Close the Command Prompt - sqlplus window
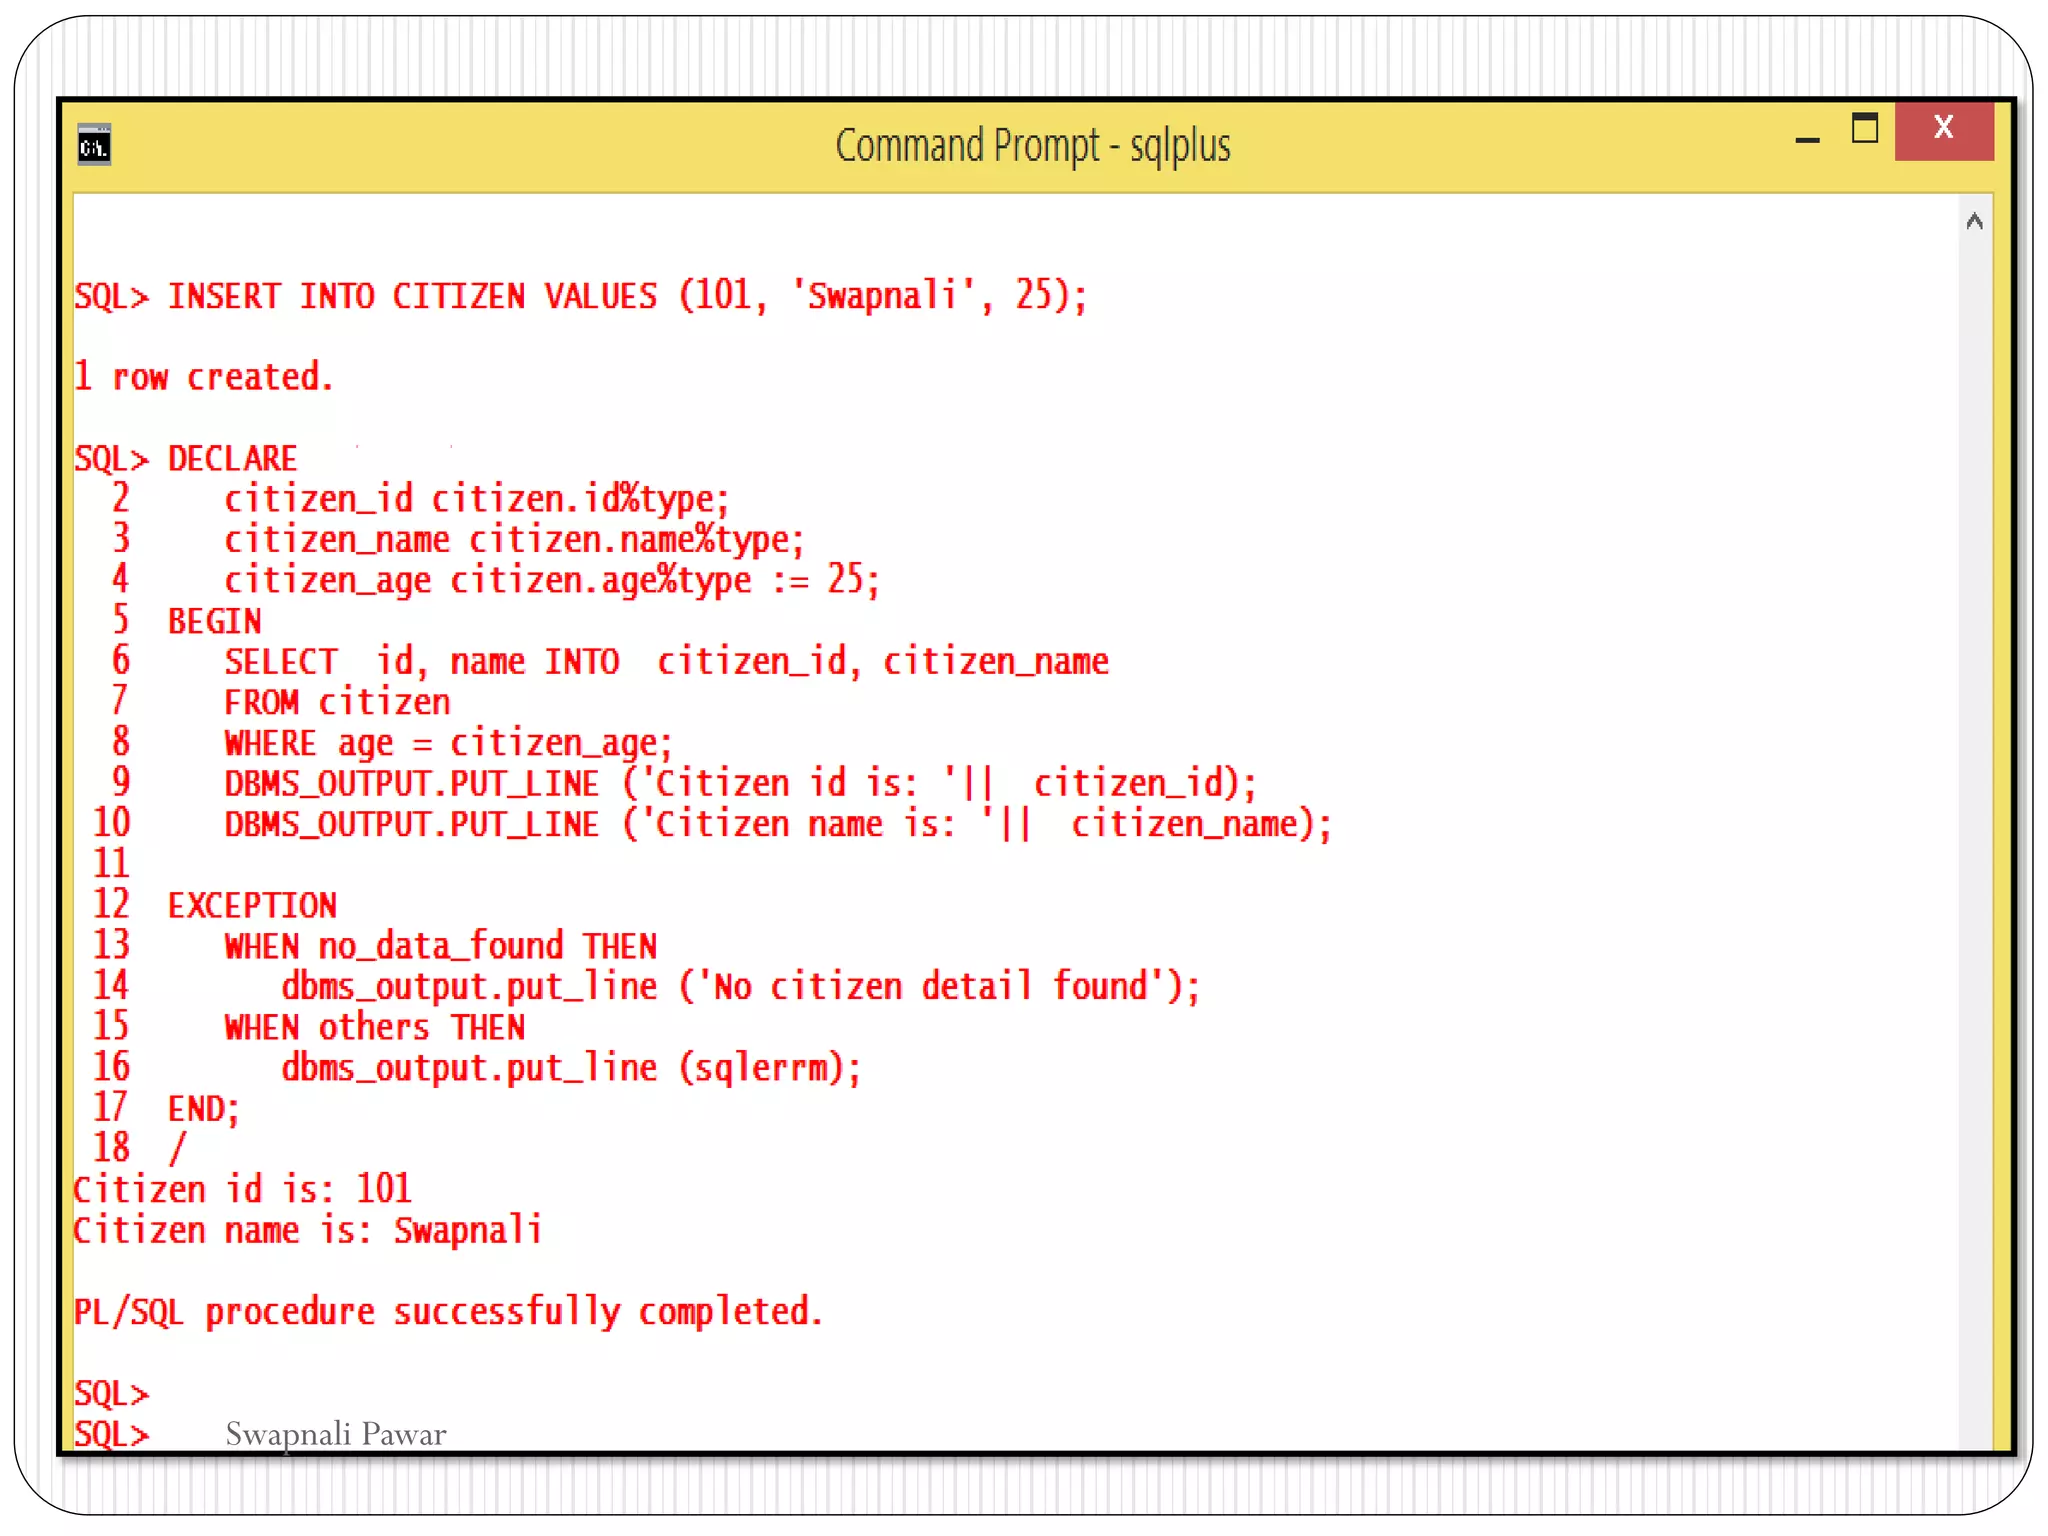 (x=1943, y=129)
